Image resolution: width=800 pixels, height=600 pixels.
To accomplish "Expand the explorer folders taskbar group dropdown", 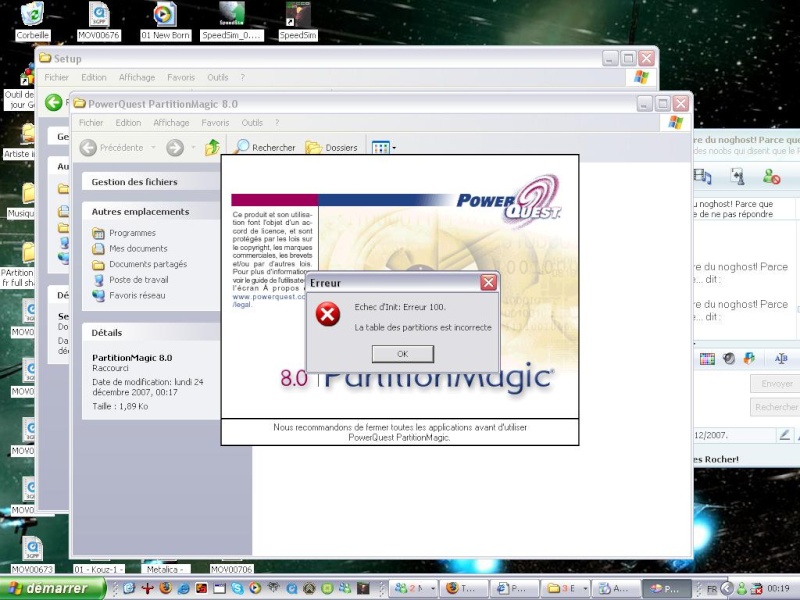I will [585, 589].
